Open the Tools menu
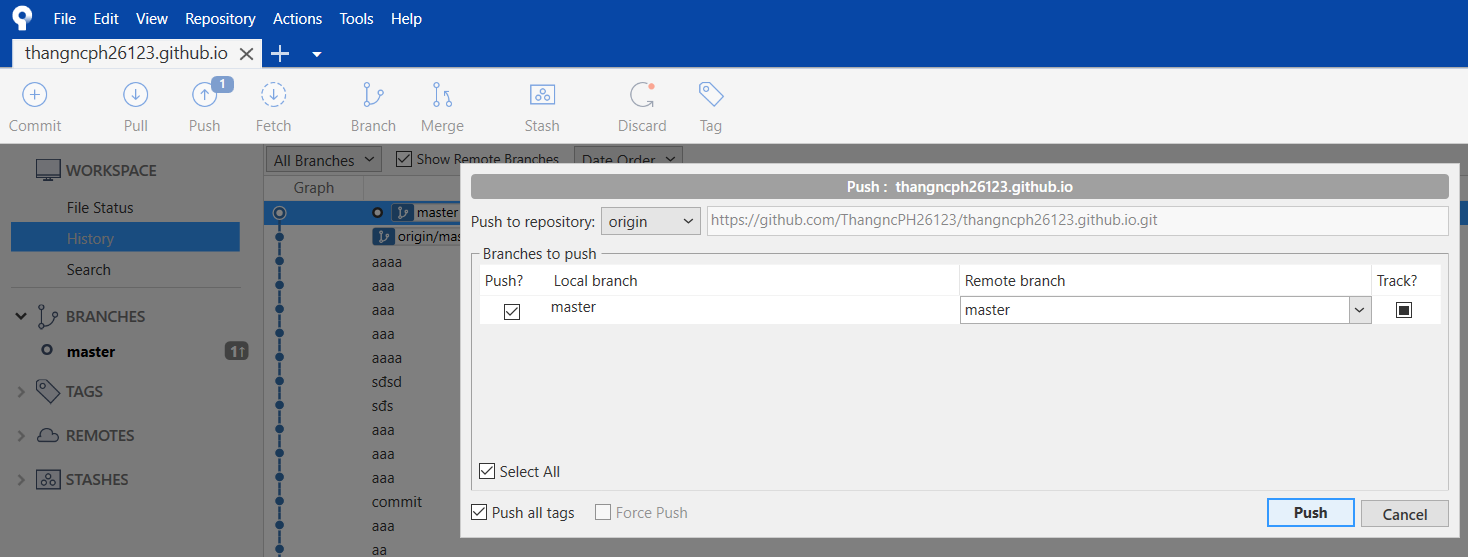 pyautogui.click(x=356, y=18)
